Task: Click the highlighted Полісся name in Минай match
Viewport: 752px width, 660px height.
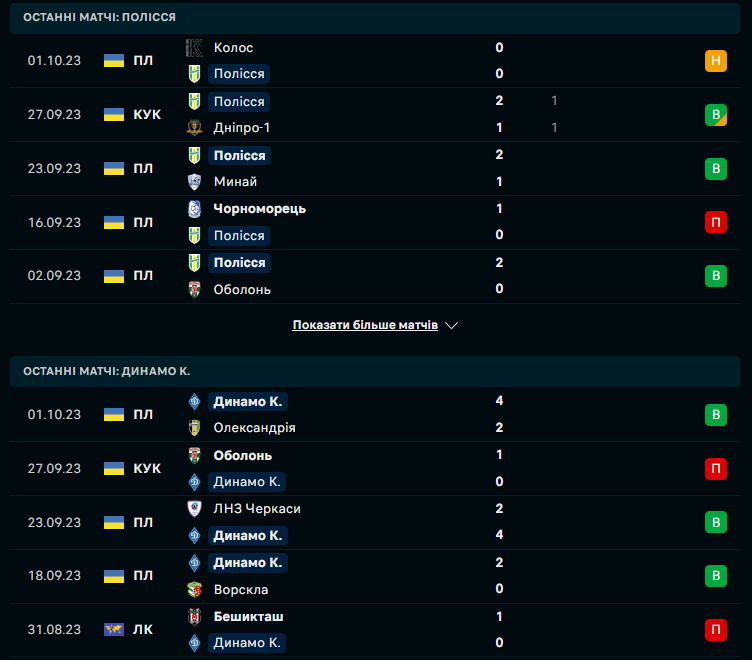Action: (239, 155)
